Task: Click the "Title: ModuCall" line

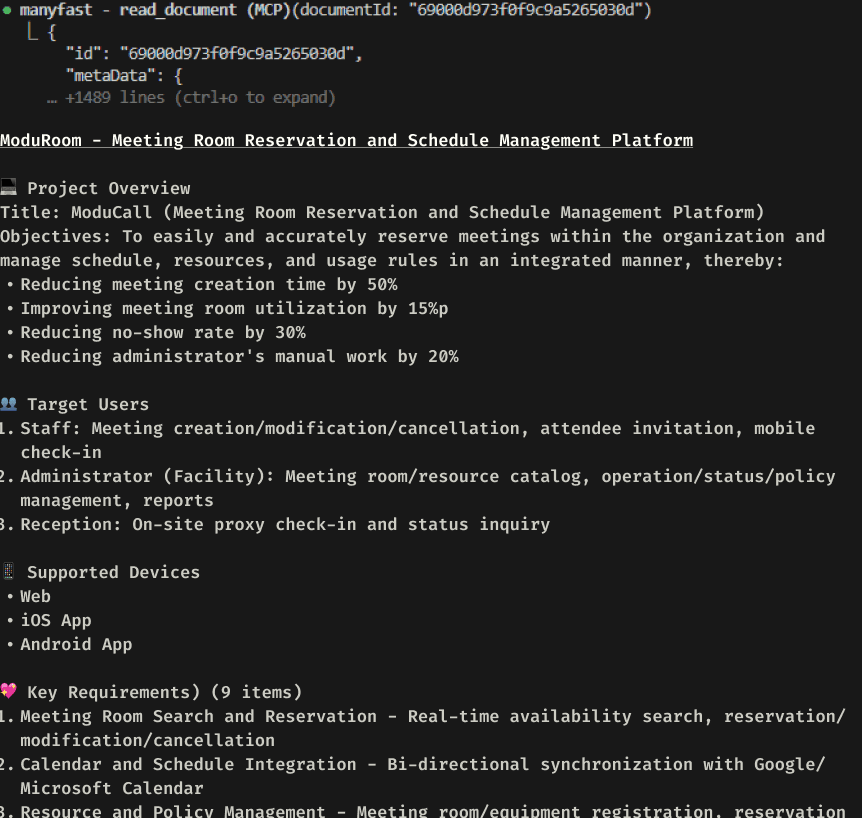Action: [x=382, y=212]
